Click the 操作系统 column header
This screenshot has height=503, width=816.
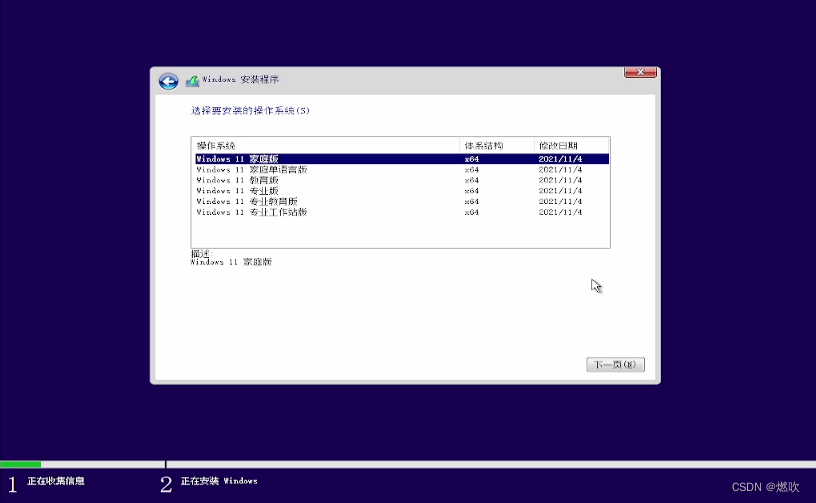326,146
